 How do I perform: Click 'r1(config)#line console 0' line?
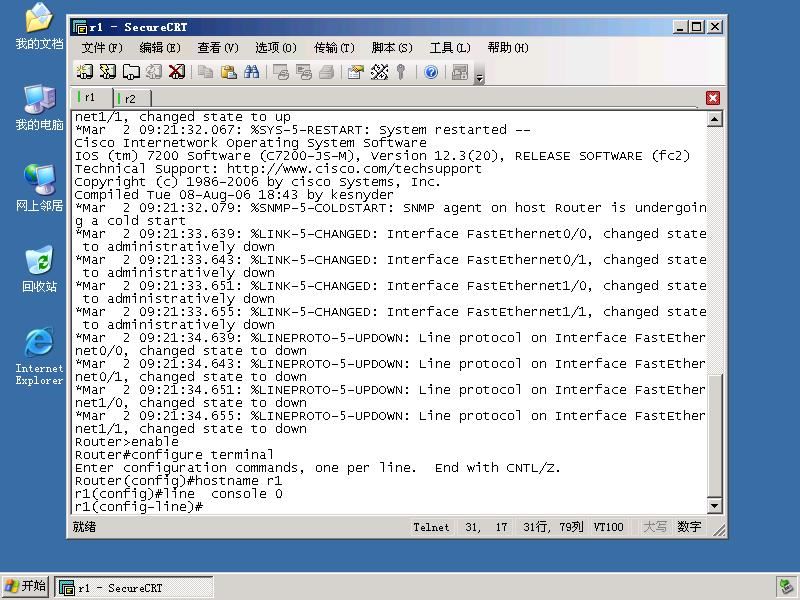click(x=178, y=494)
